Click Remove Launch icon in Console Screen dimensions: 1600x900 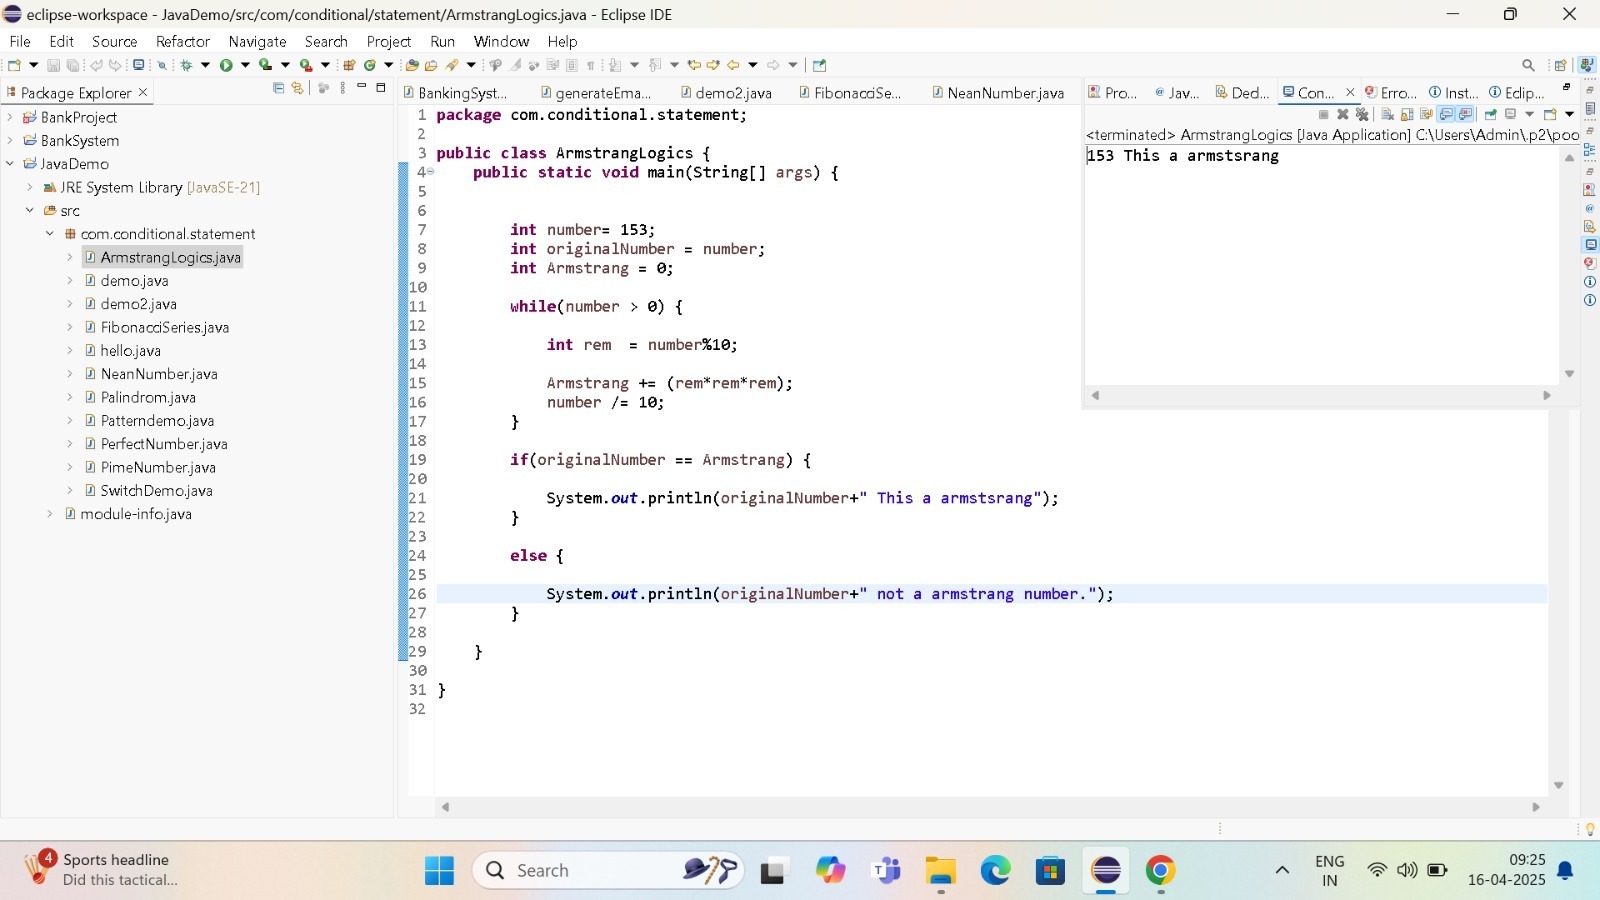[1343, 114]
